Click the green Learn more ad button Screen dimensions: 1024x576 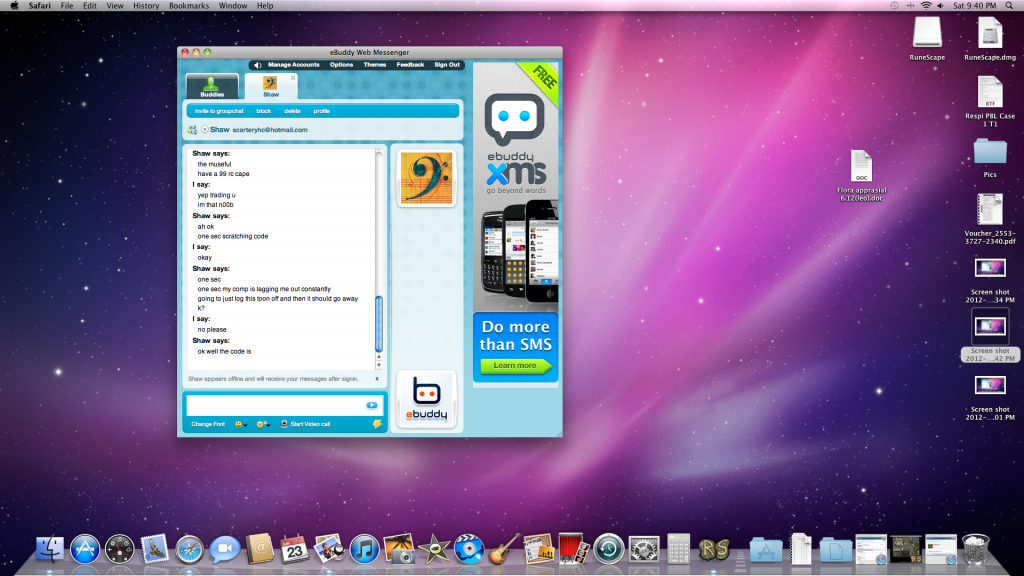pyautogui.click(x=515, y=366)
